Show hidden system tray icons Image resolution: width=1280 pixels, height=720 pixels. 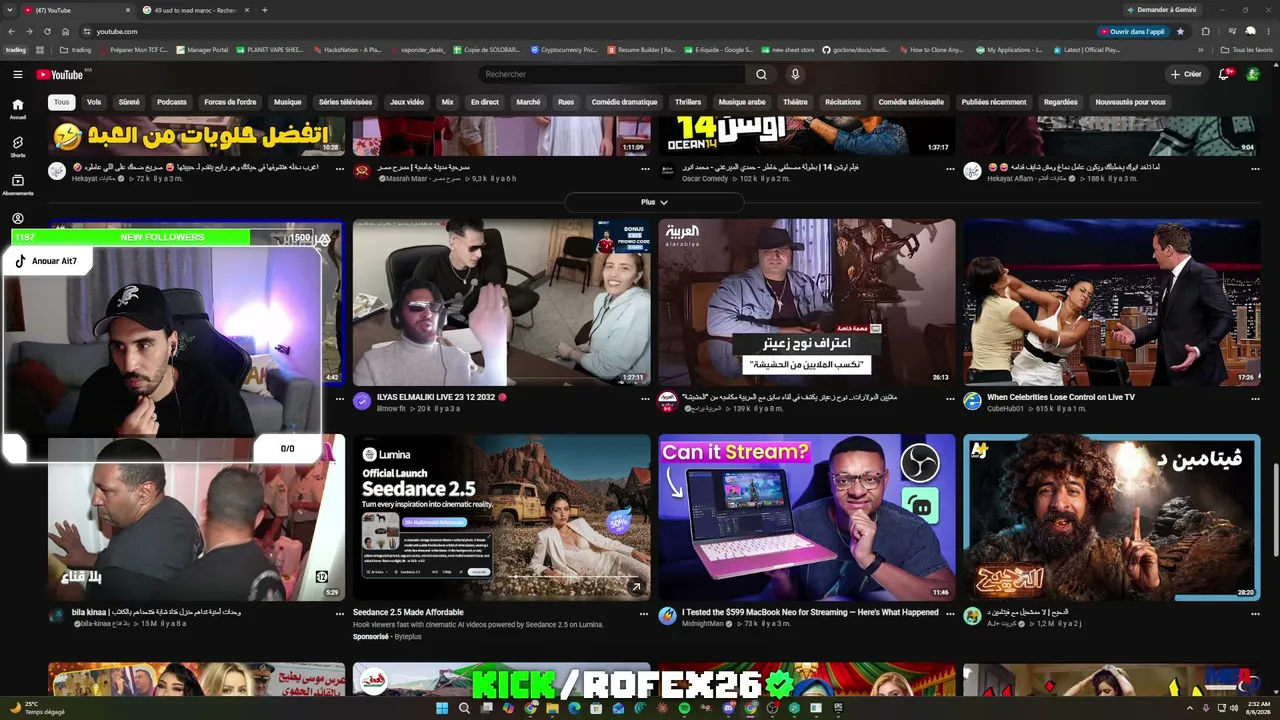click(1189, 708)
